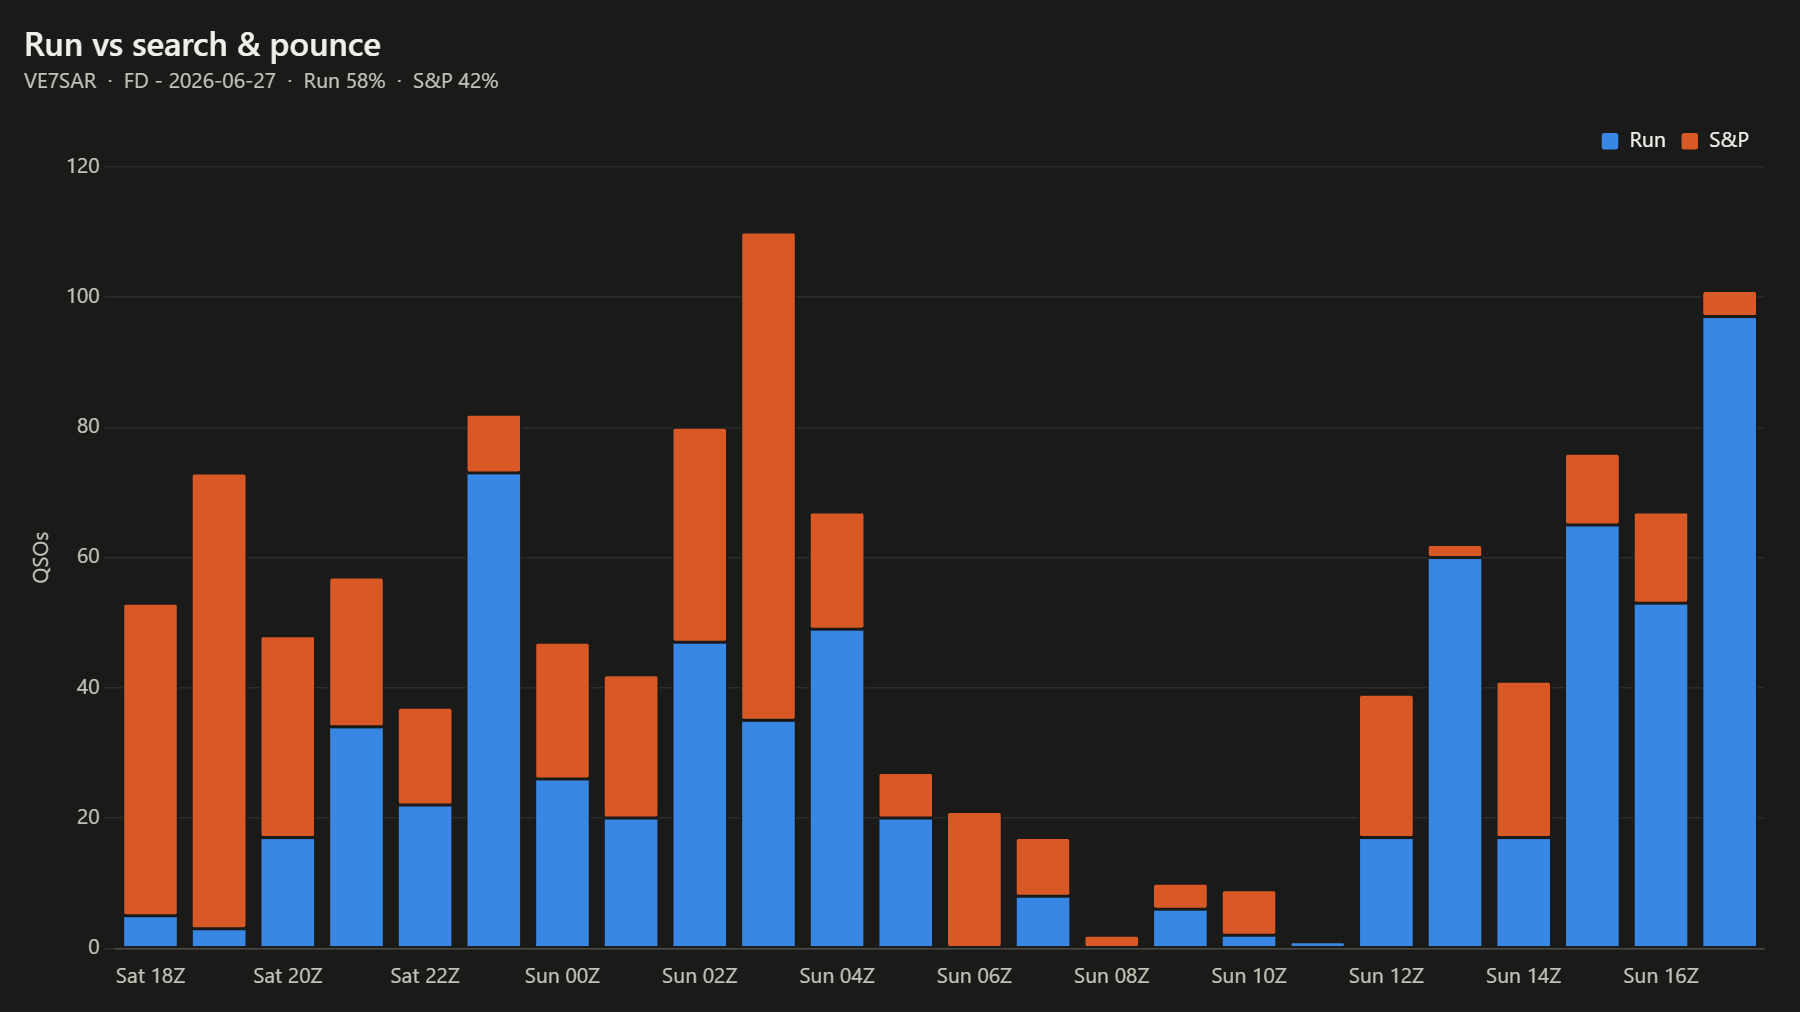1800x1012 pixels.
Task: Click the blue Run segment of Sun 04Z bar
Action: point(837,788)
